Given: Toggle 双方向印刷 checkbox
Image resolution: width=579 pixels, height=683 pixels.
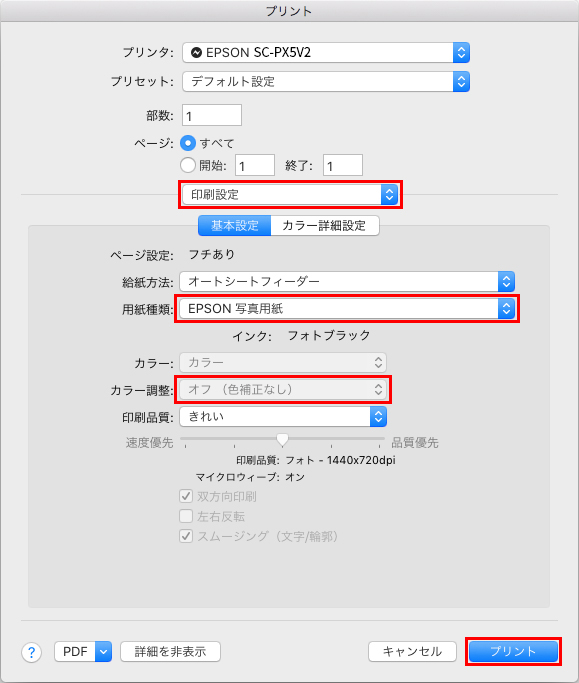Looking at the screenshot, I should coord(186,496).
